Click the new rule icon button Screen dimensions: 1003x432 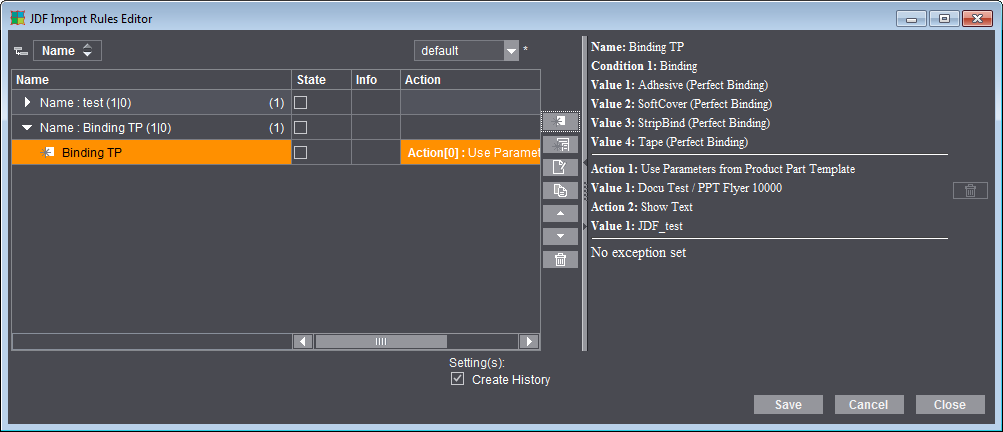[x=560, y=121]
